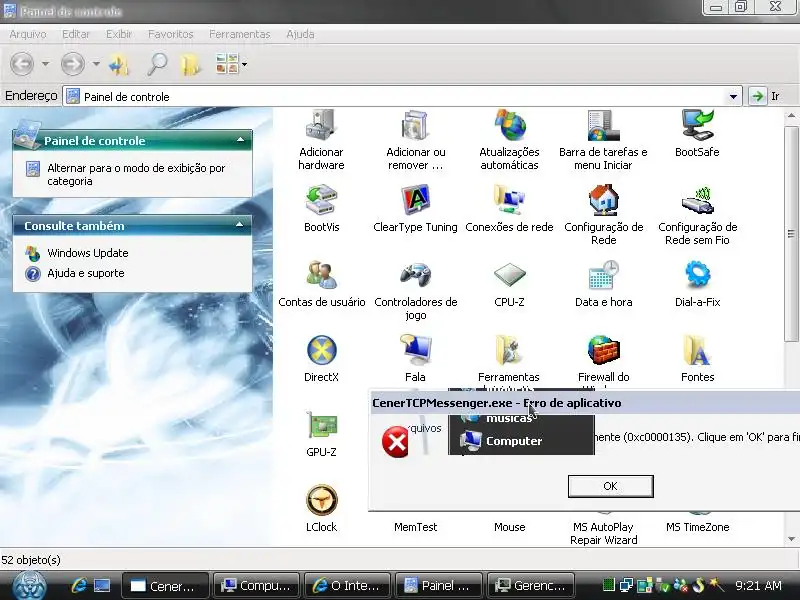
Task: Open Firewall do Windows icon
Action: coord(604,350)
